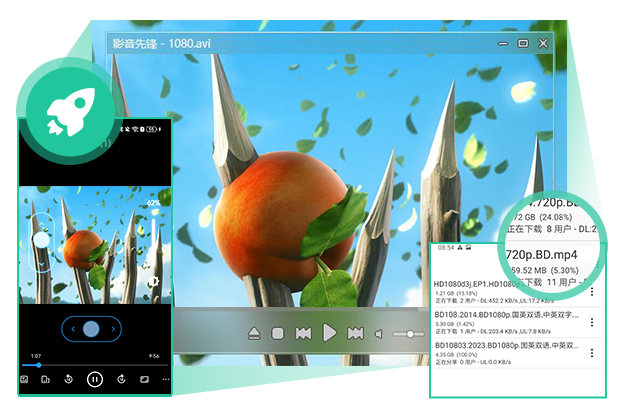Viewport: 618px width, 415px height.
Task: Tap the screen rotation icon on the phone player
Action: pos(45,380)
